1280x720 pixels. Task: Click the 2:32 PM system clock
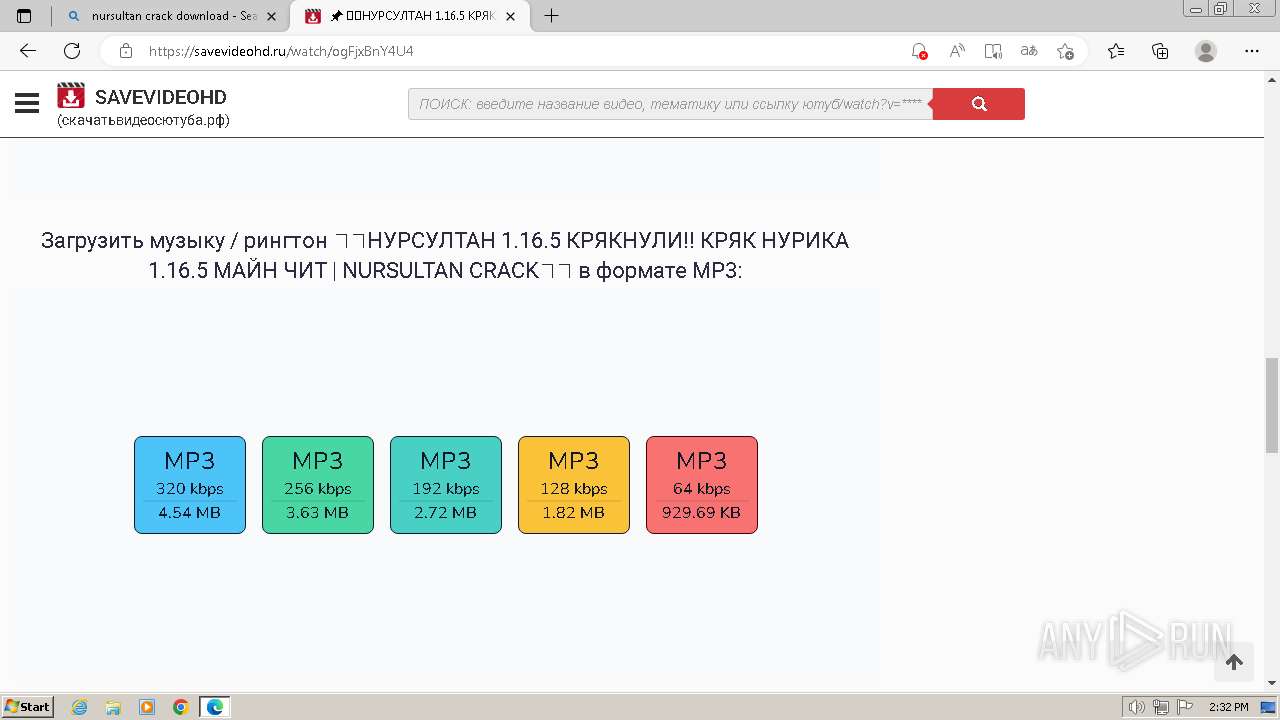click(1229, 707)
